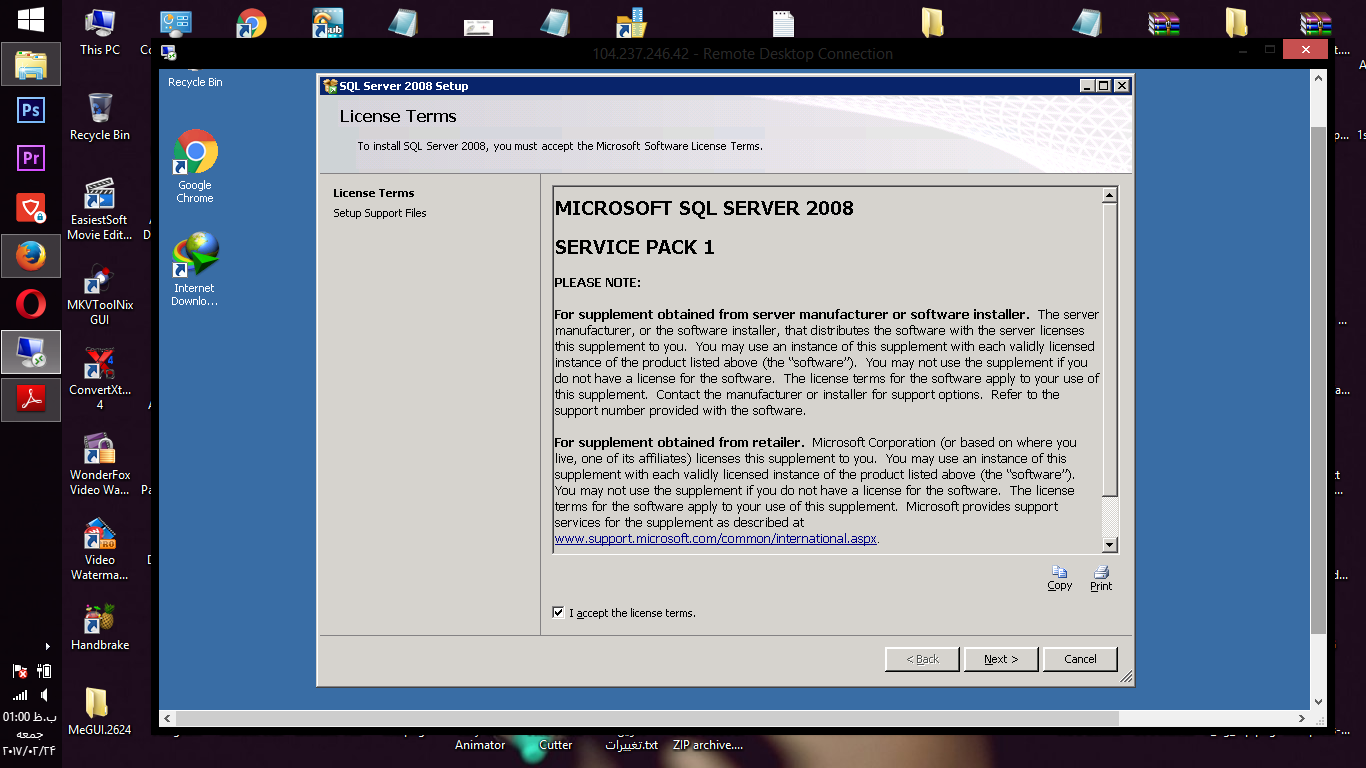Click the Remote Desktop Connection title-bar icon
Viewport: 1366px width, 768px height.
pos(168,53)
